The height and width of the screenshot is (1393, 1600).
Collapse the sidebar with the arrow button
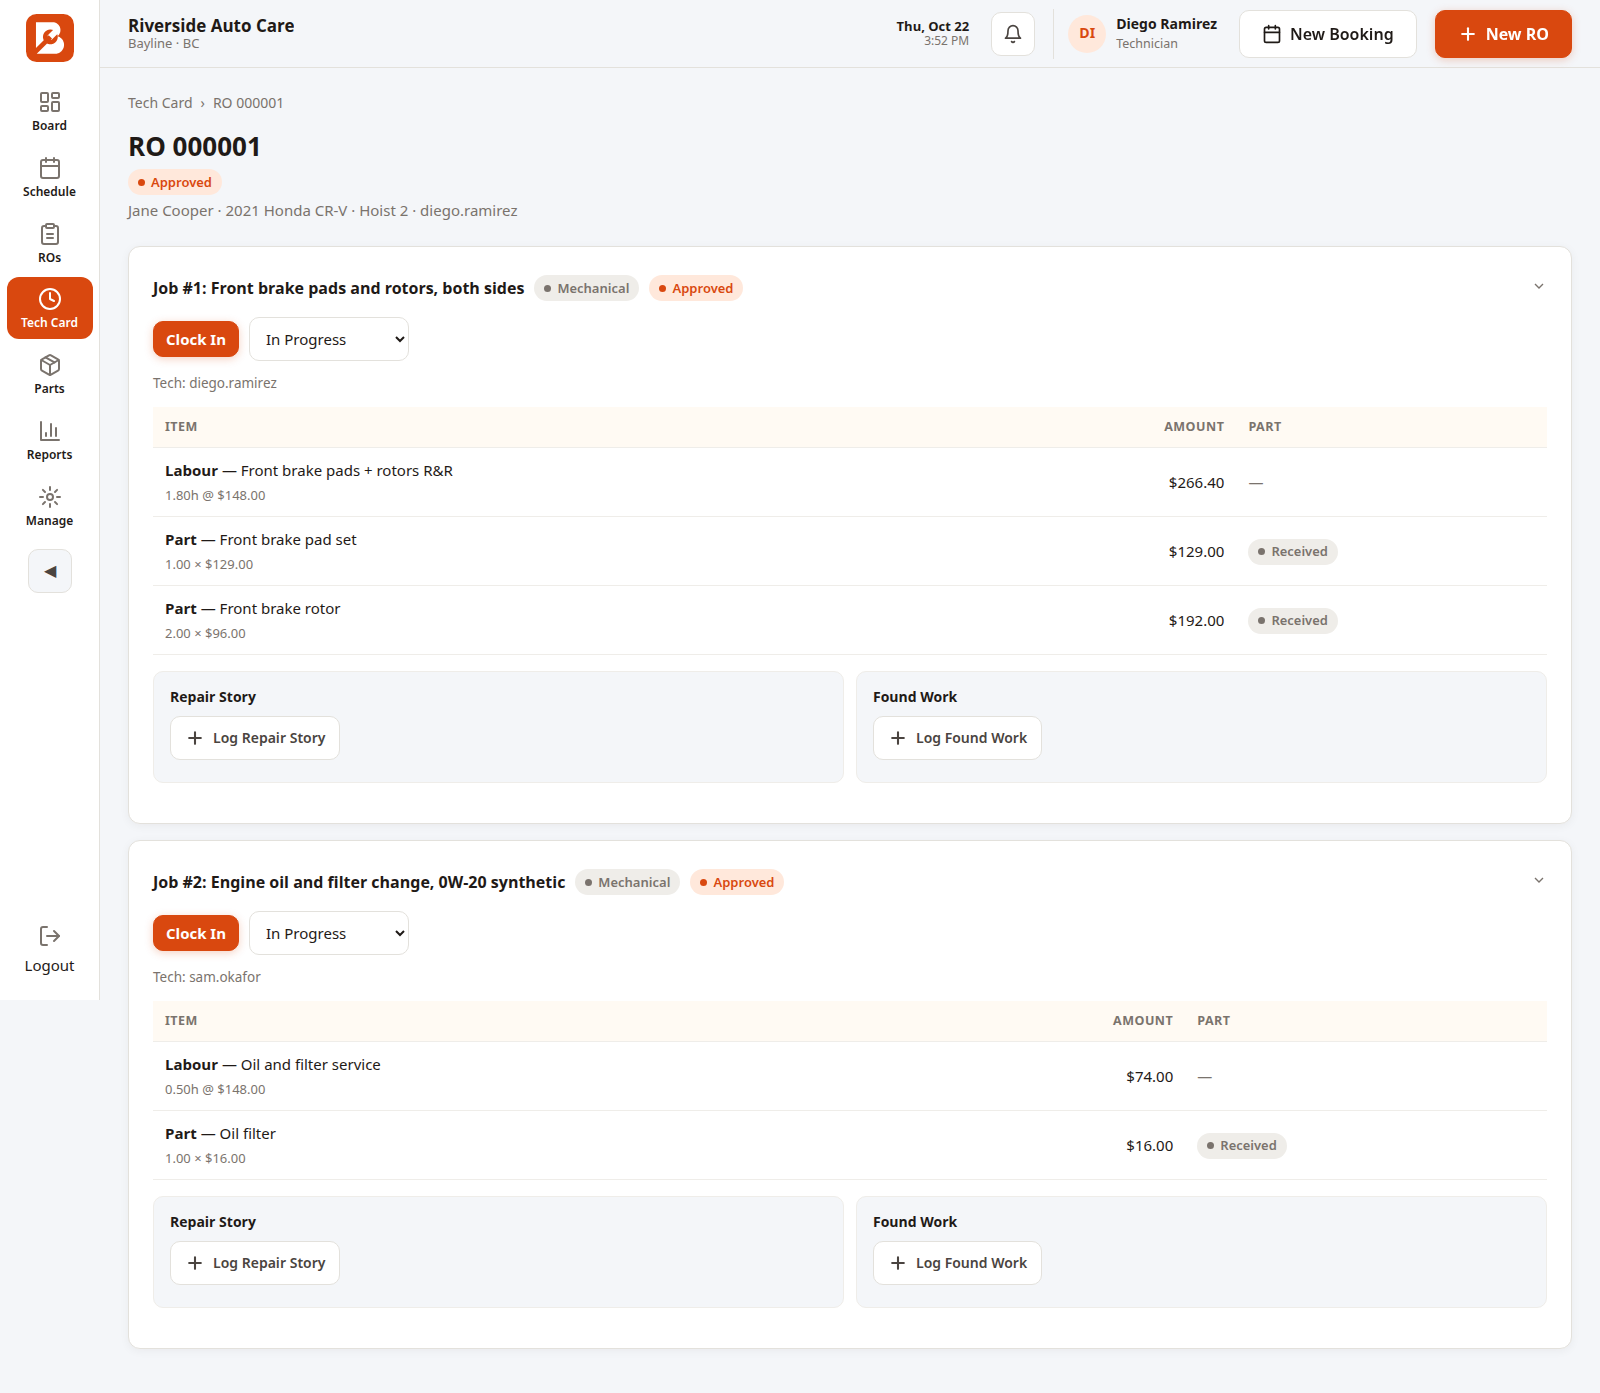(x=50, y=571)
